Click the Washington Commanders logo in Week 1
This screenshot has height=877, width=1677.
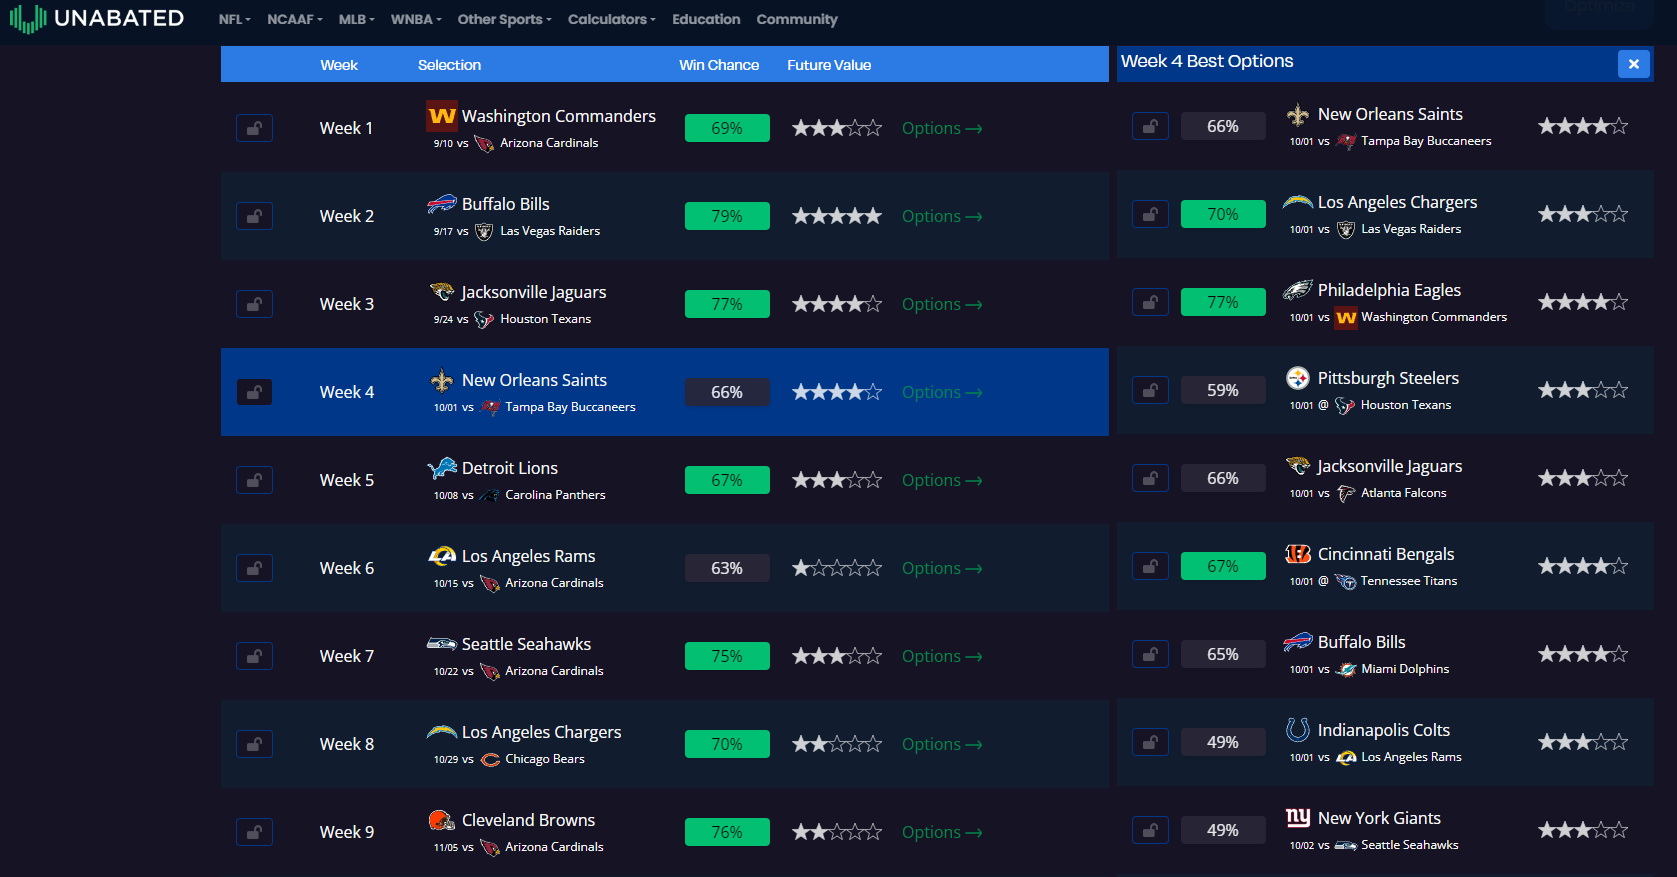tap(441, 115)
